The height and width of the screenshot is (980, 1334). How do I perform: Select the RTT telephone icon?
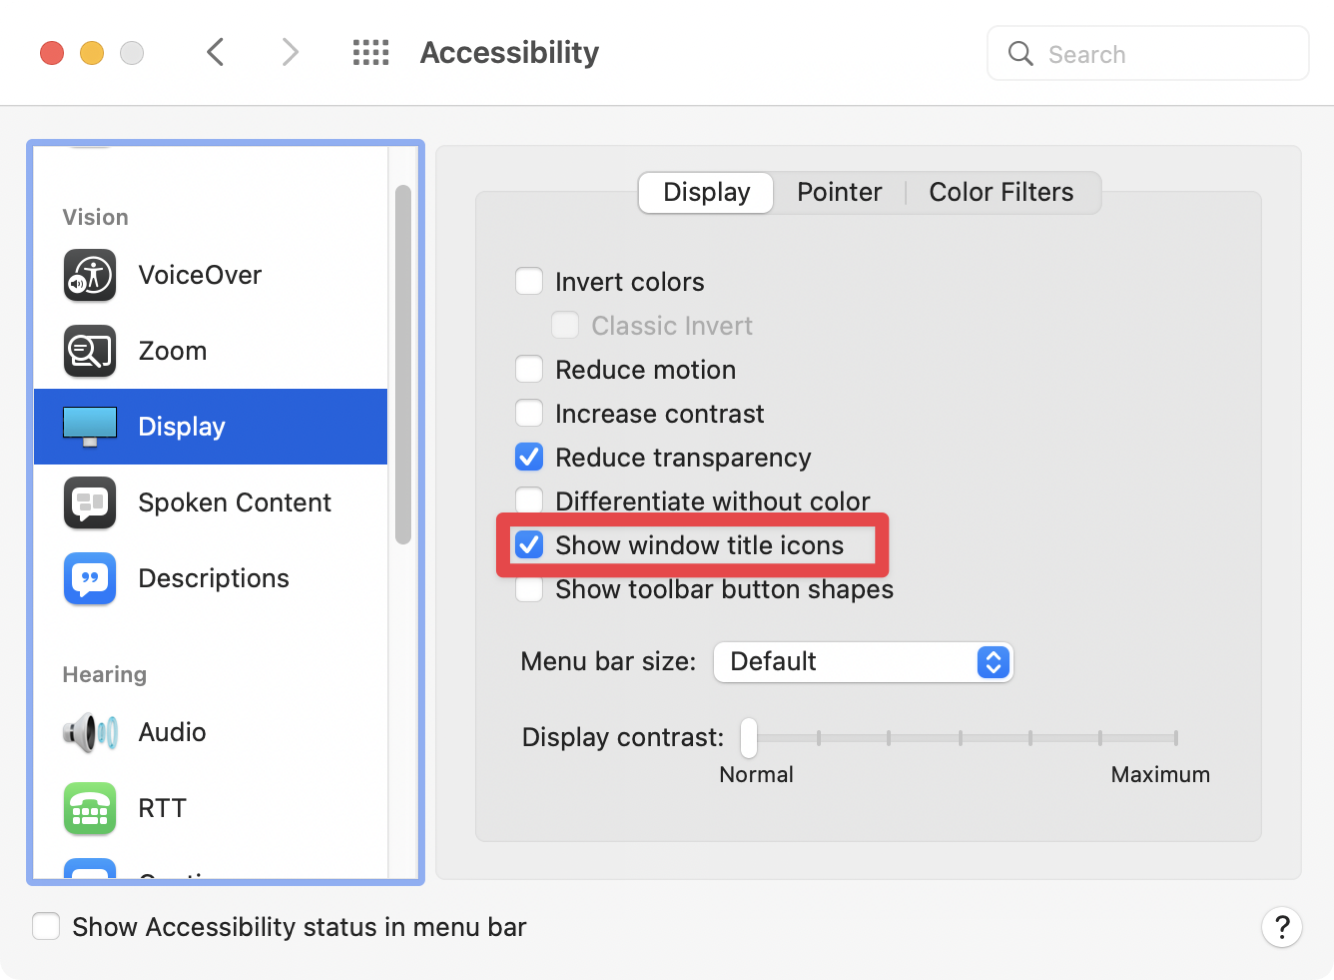[90, 808]
